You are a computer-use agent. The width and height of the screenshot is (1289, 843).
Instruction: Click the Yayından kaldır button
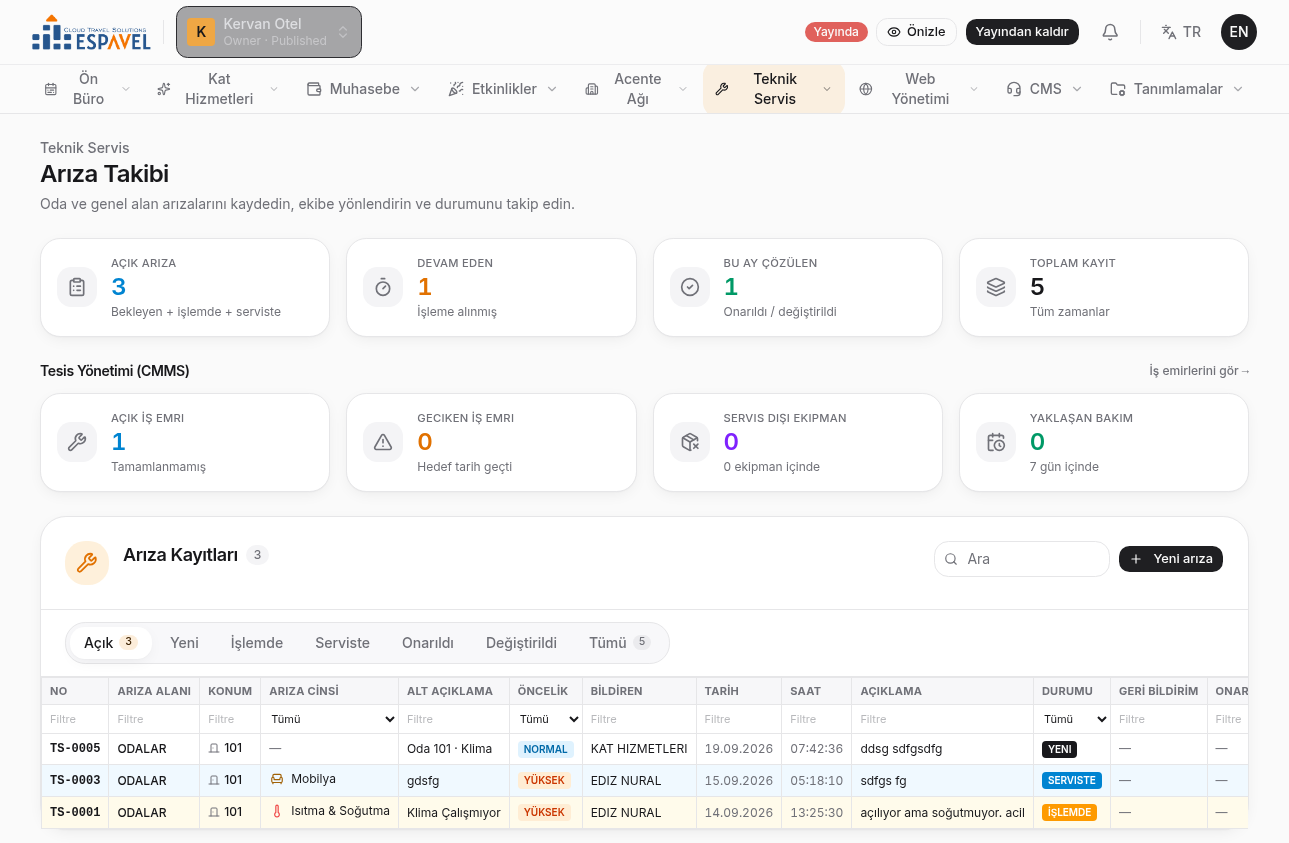1022,32
